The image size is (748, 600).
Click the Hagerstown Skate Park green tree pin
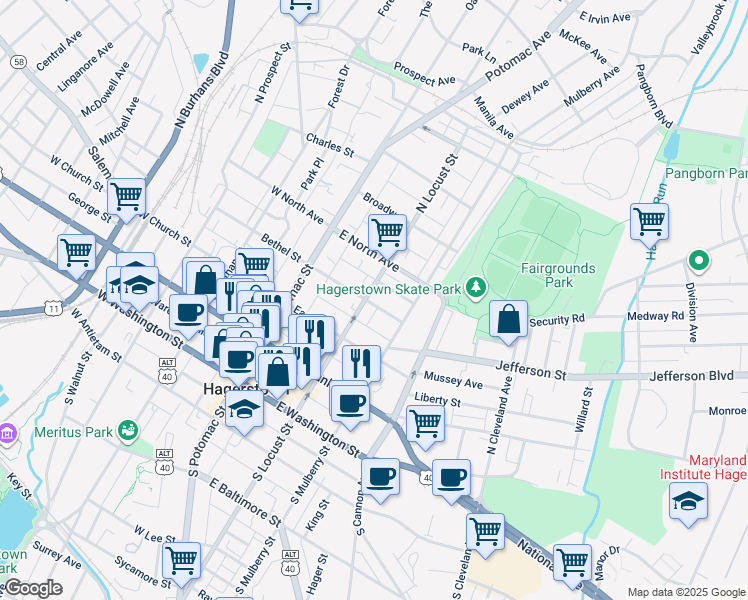(x=476, y=289)
